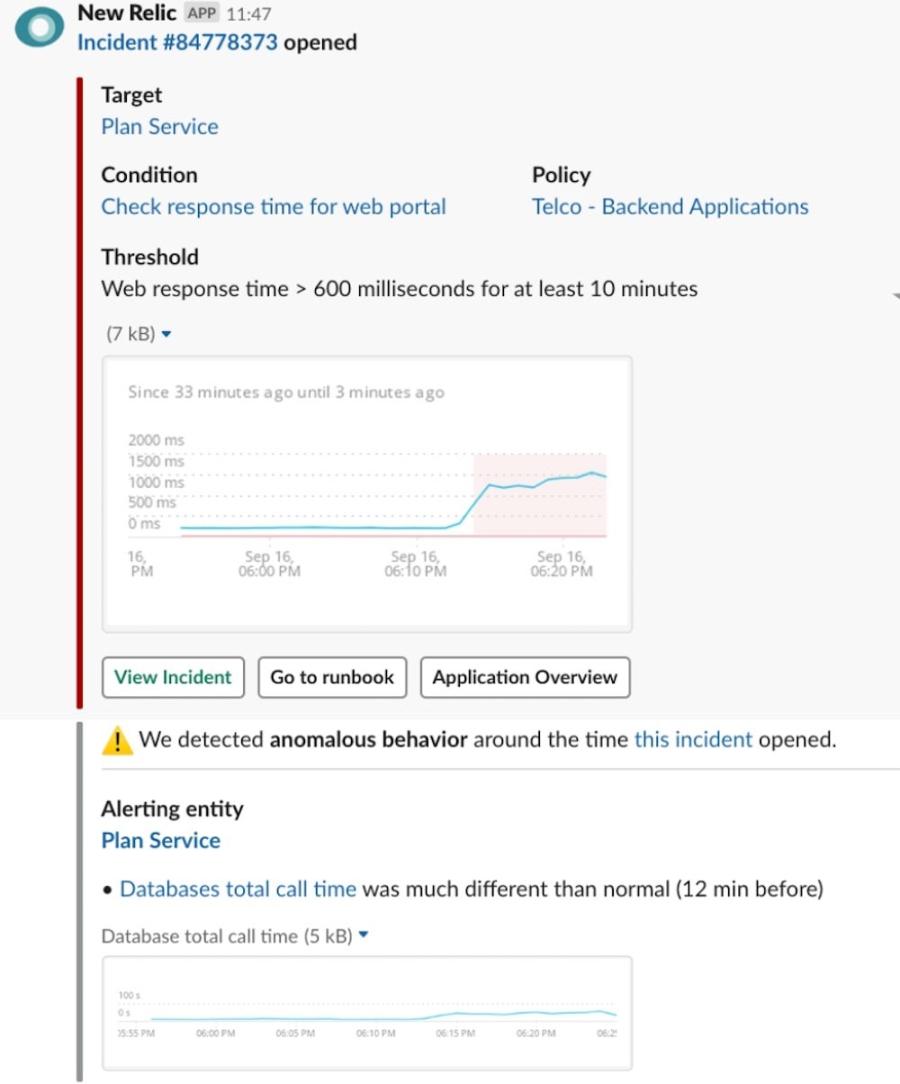The height and width of the screenshot is (1084, 900).
Task: Open the Telco - Backend Applications policy
Action: pos(670,207)
